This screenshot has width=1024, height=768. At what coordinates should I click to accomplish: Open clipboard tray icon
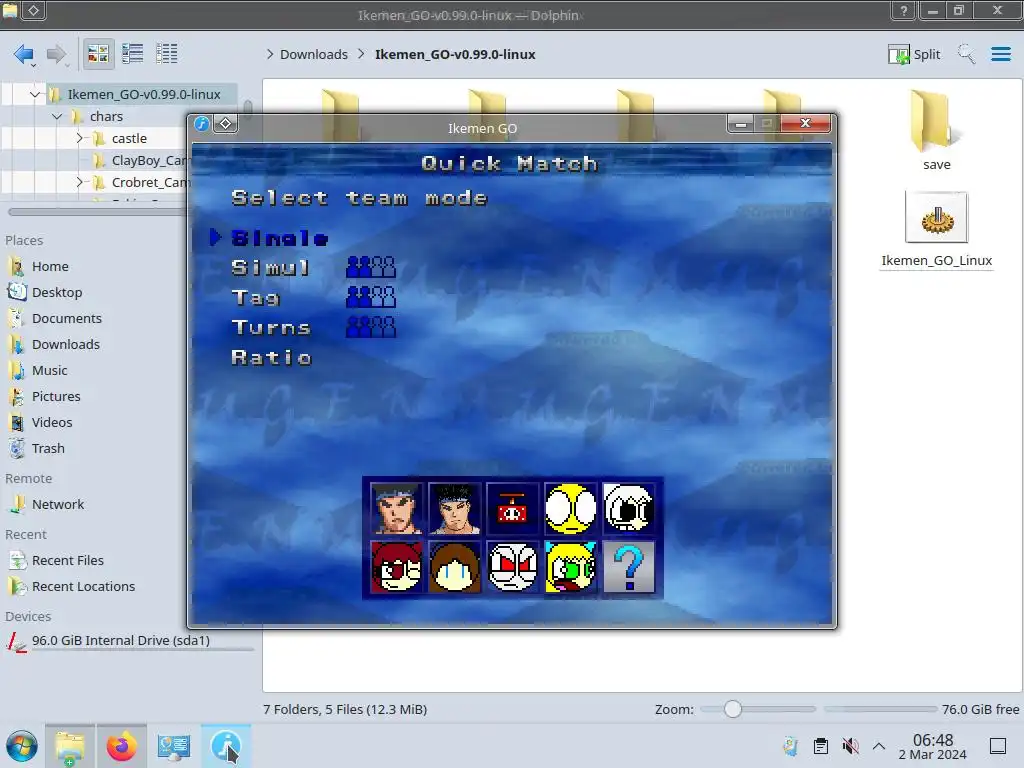tap(821, 746)
